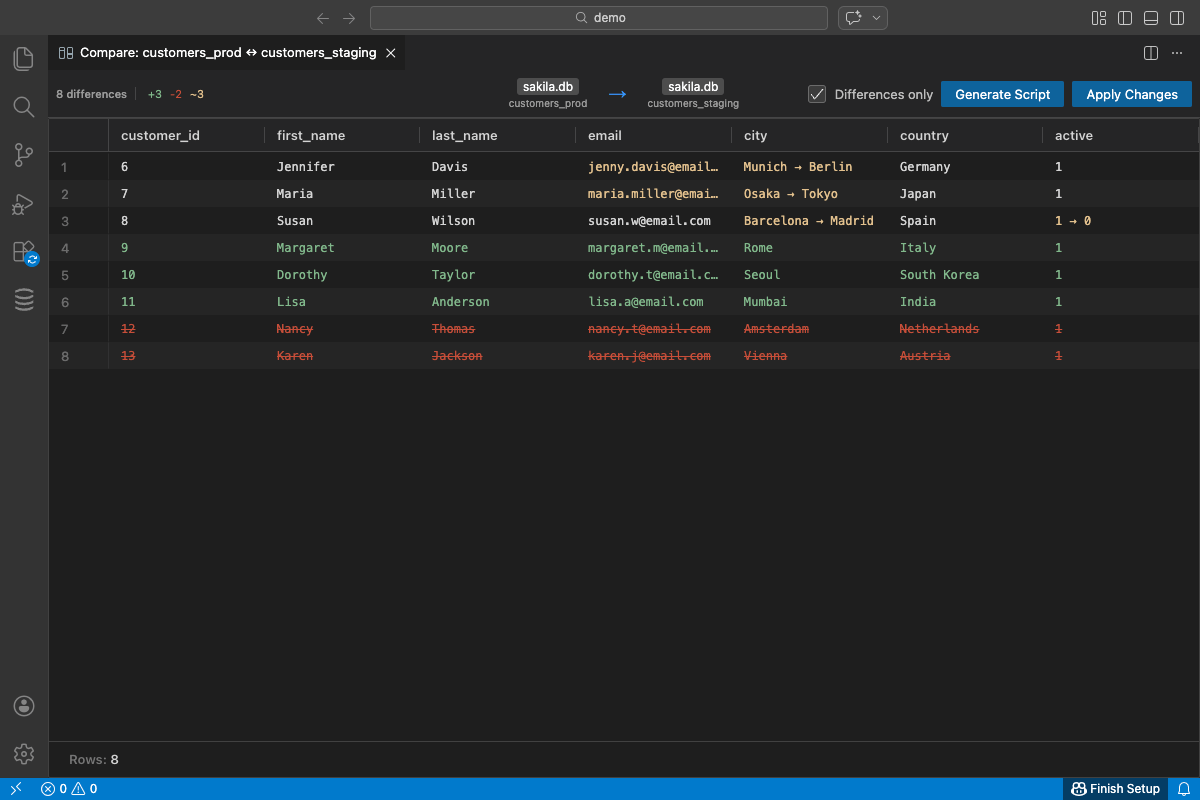Viewport: 1200px width, 800px height.
Task: Click the Generate Script button
Action: tap(1002, 93)
